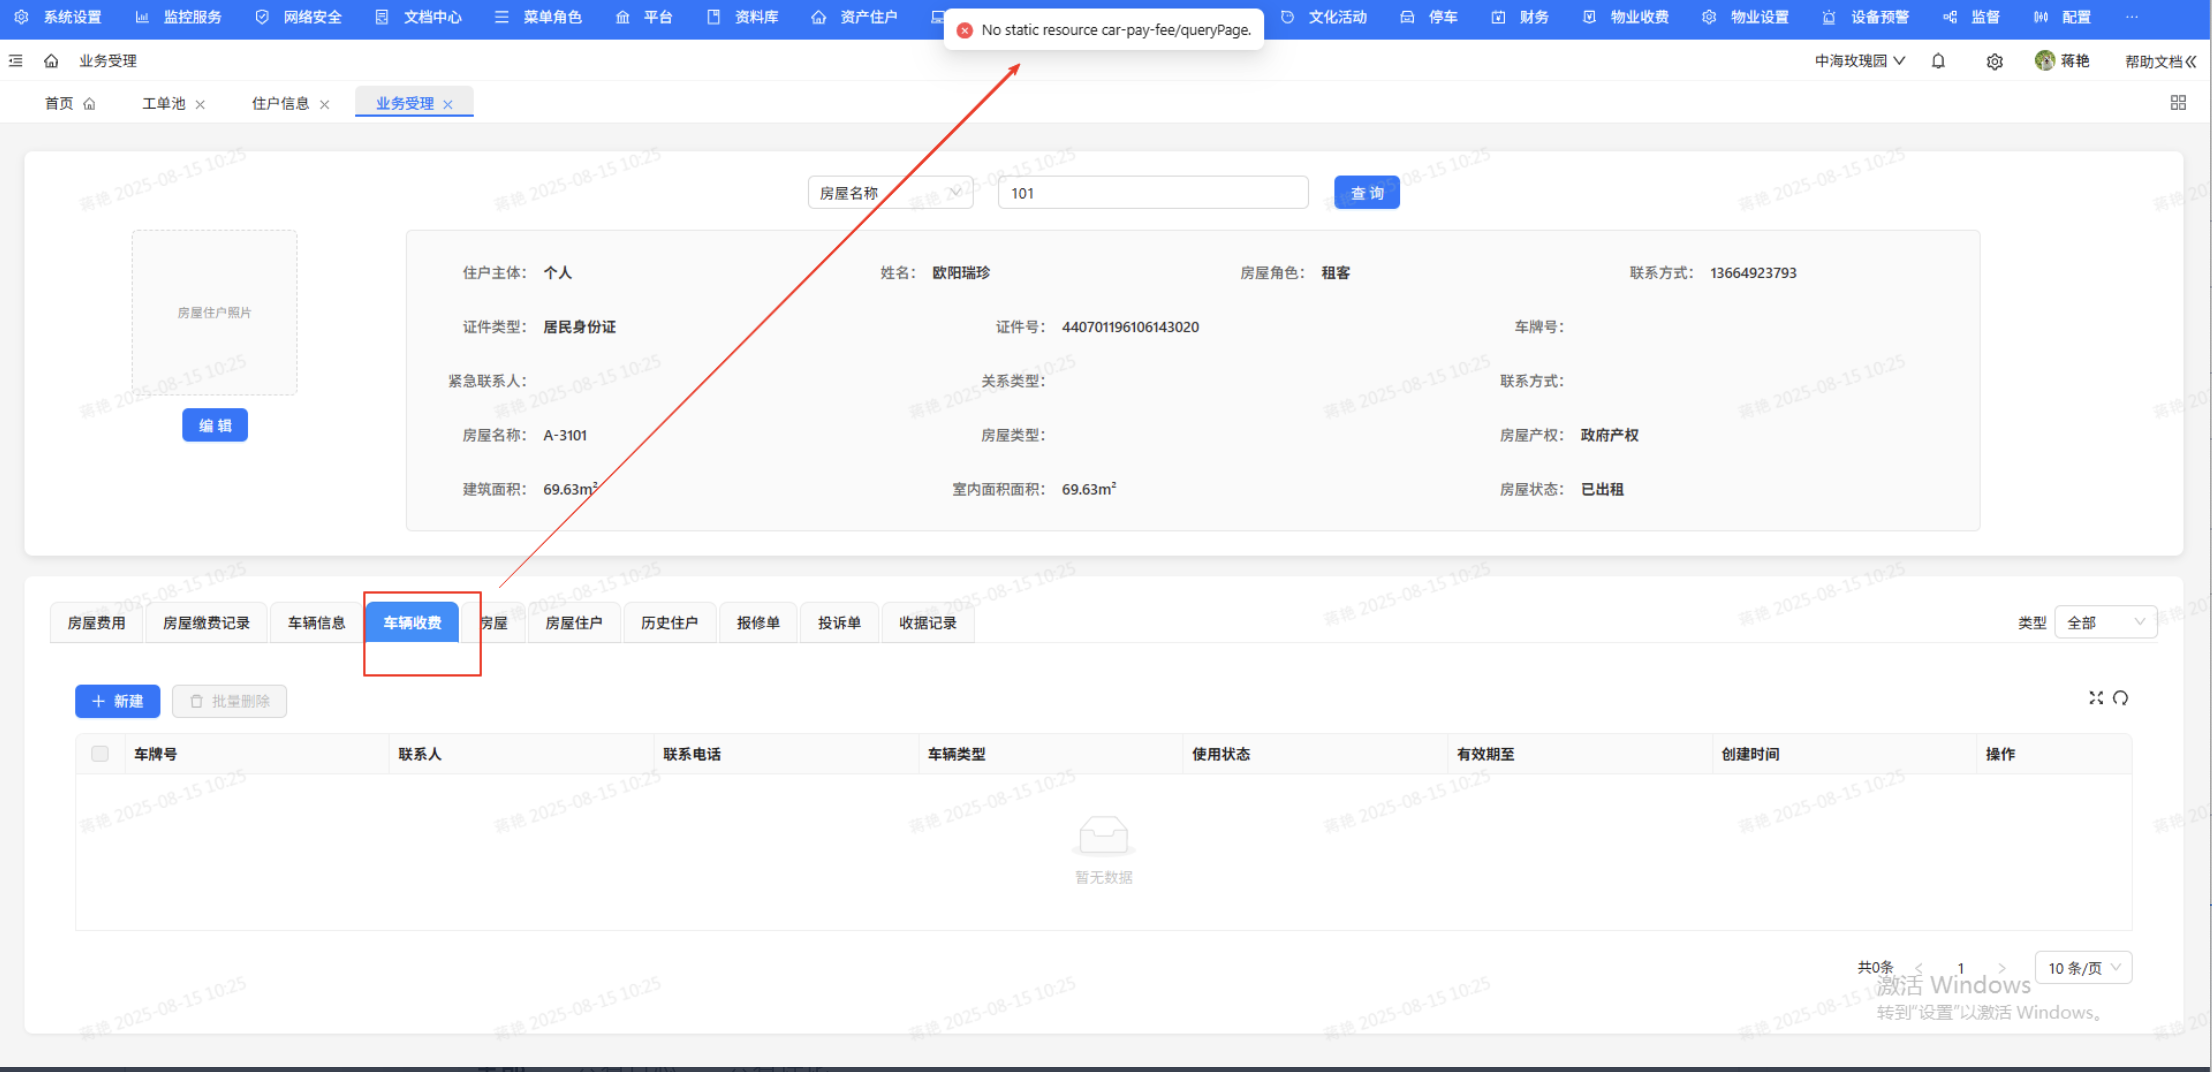Screen dimensions: 2212x1072
Task: Click the 新建 button
Action: 117,701
